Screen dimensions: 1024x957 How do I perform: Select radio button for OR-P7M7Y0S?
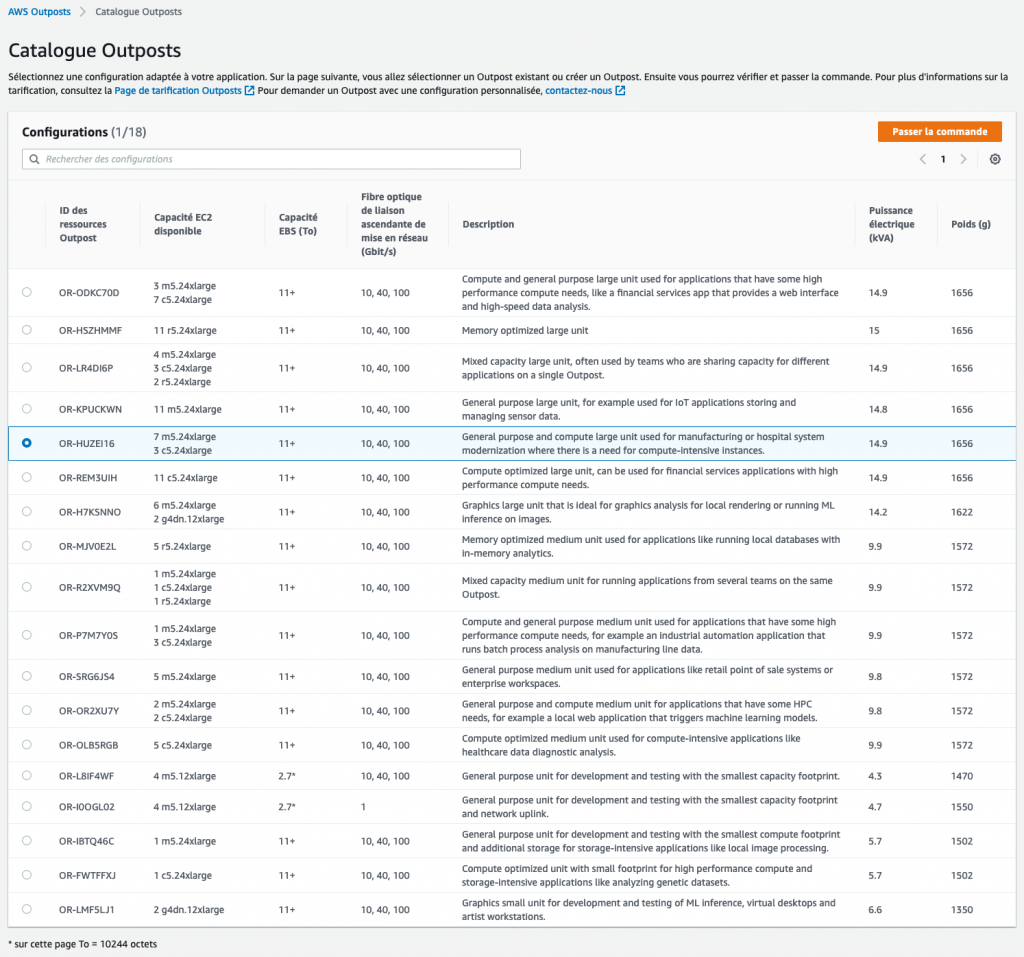coord(27,635)
